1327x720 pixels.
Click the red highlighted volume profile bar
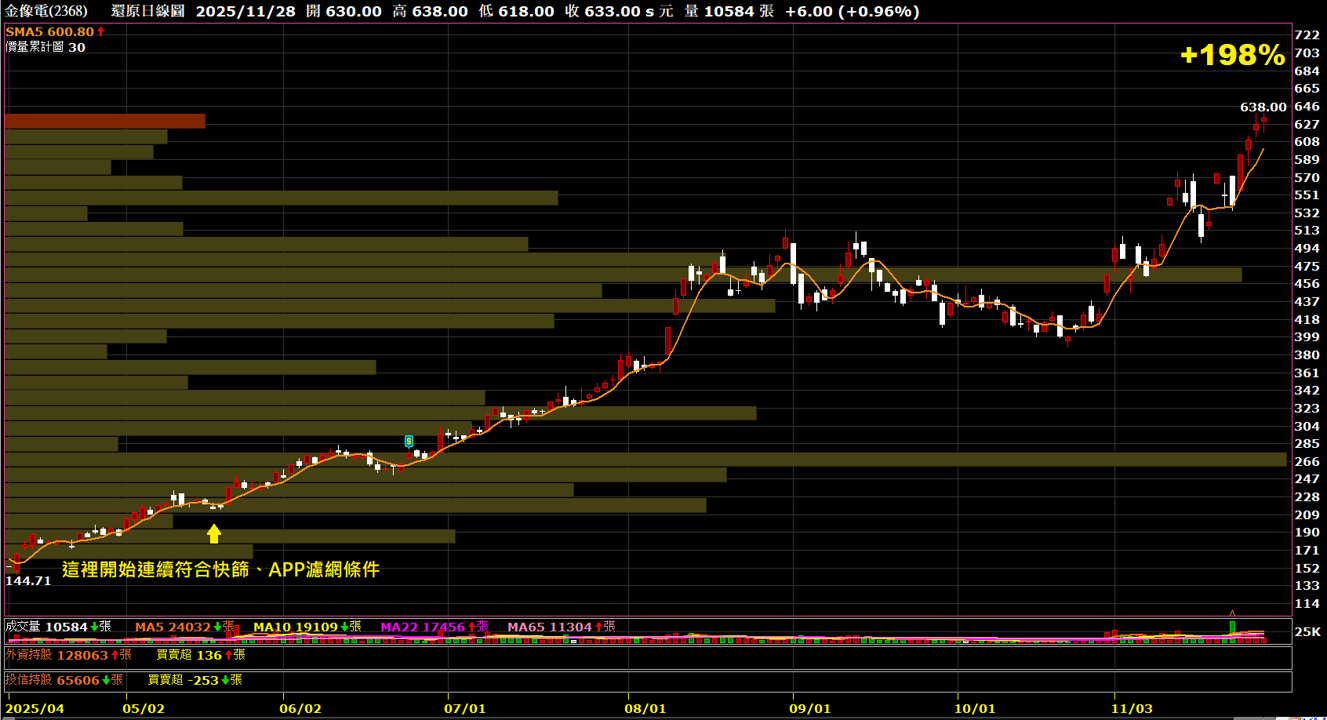click(105, 121)
